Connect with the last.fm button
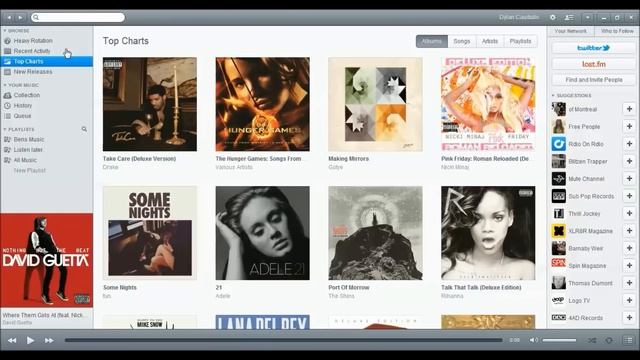 (x=593, y=64)
